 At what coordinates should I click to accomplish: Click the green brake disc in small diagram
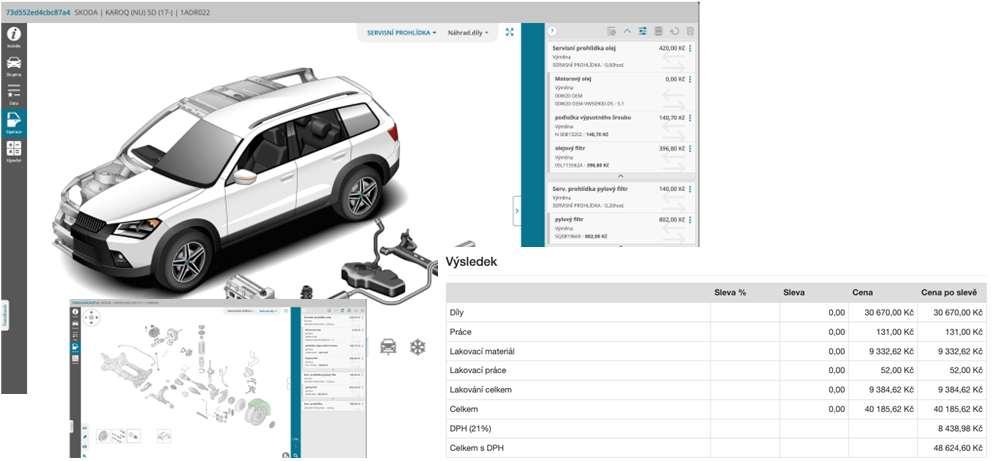(x=260, y=413)
